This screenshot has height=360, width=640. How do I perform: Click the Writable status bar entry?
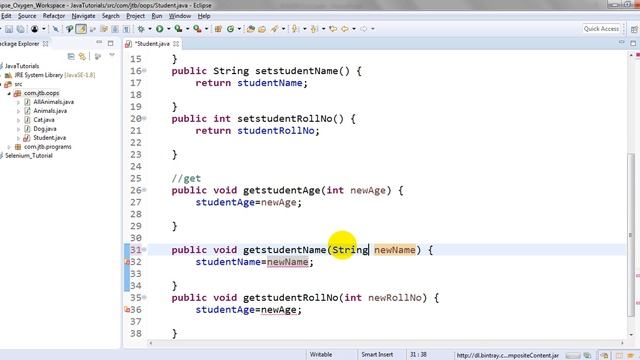coord(321,355)
